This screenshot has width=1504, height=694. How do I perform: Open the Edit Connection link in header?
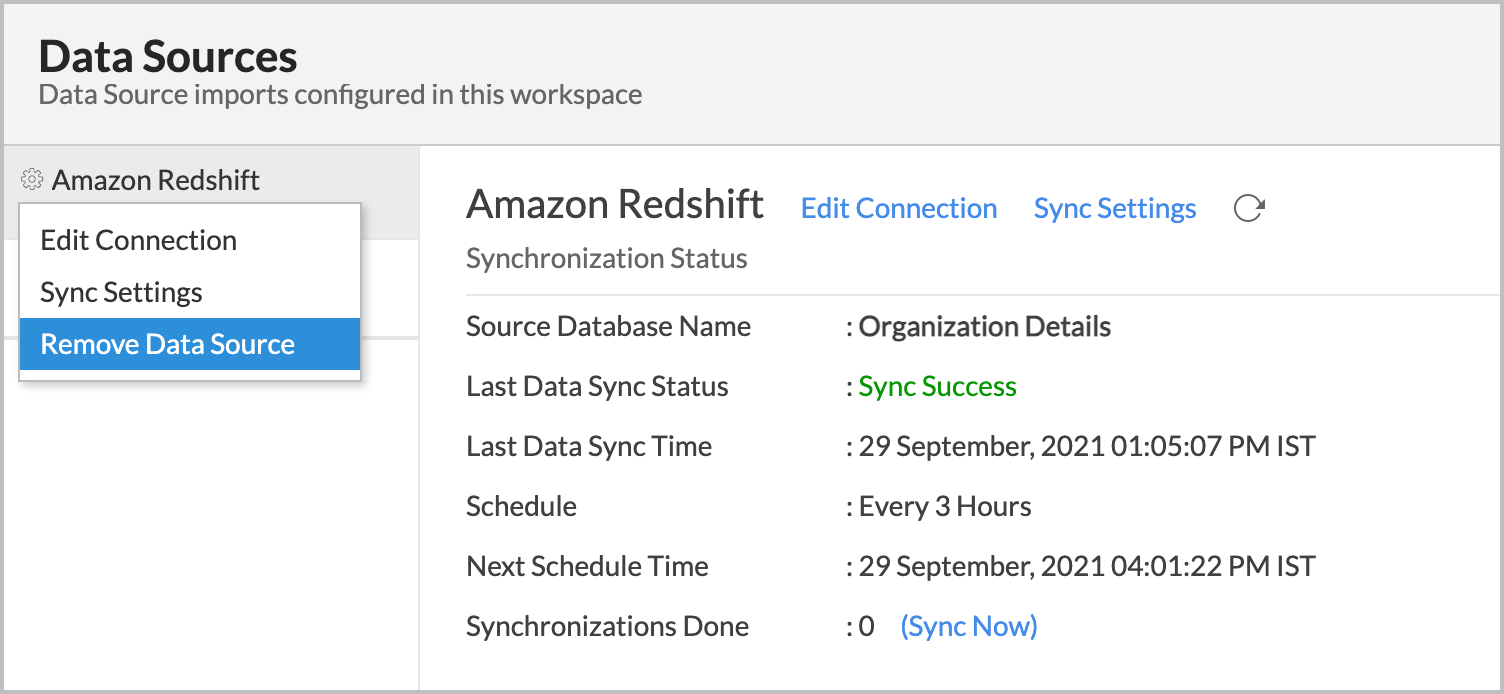click(899, 208)
